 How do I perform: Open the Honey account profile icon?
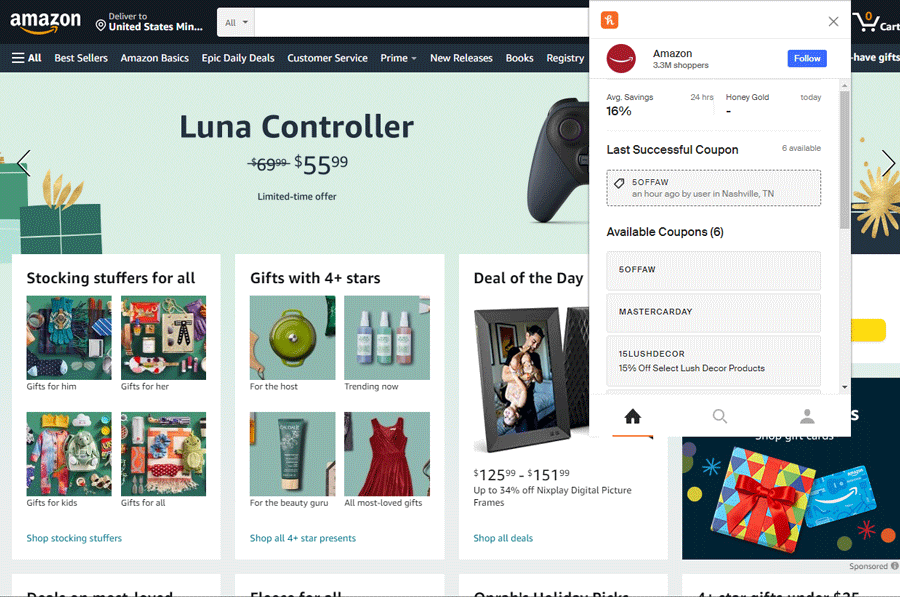(x=807, y=416)
